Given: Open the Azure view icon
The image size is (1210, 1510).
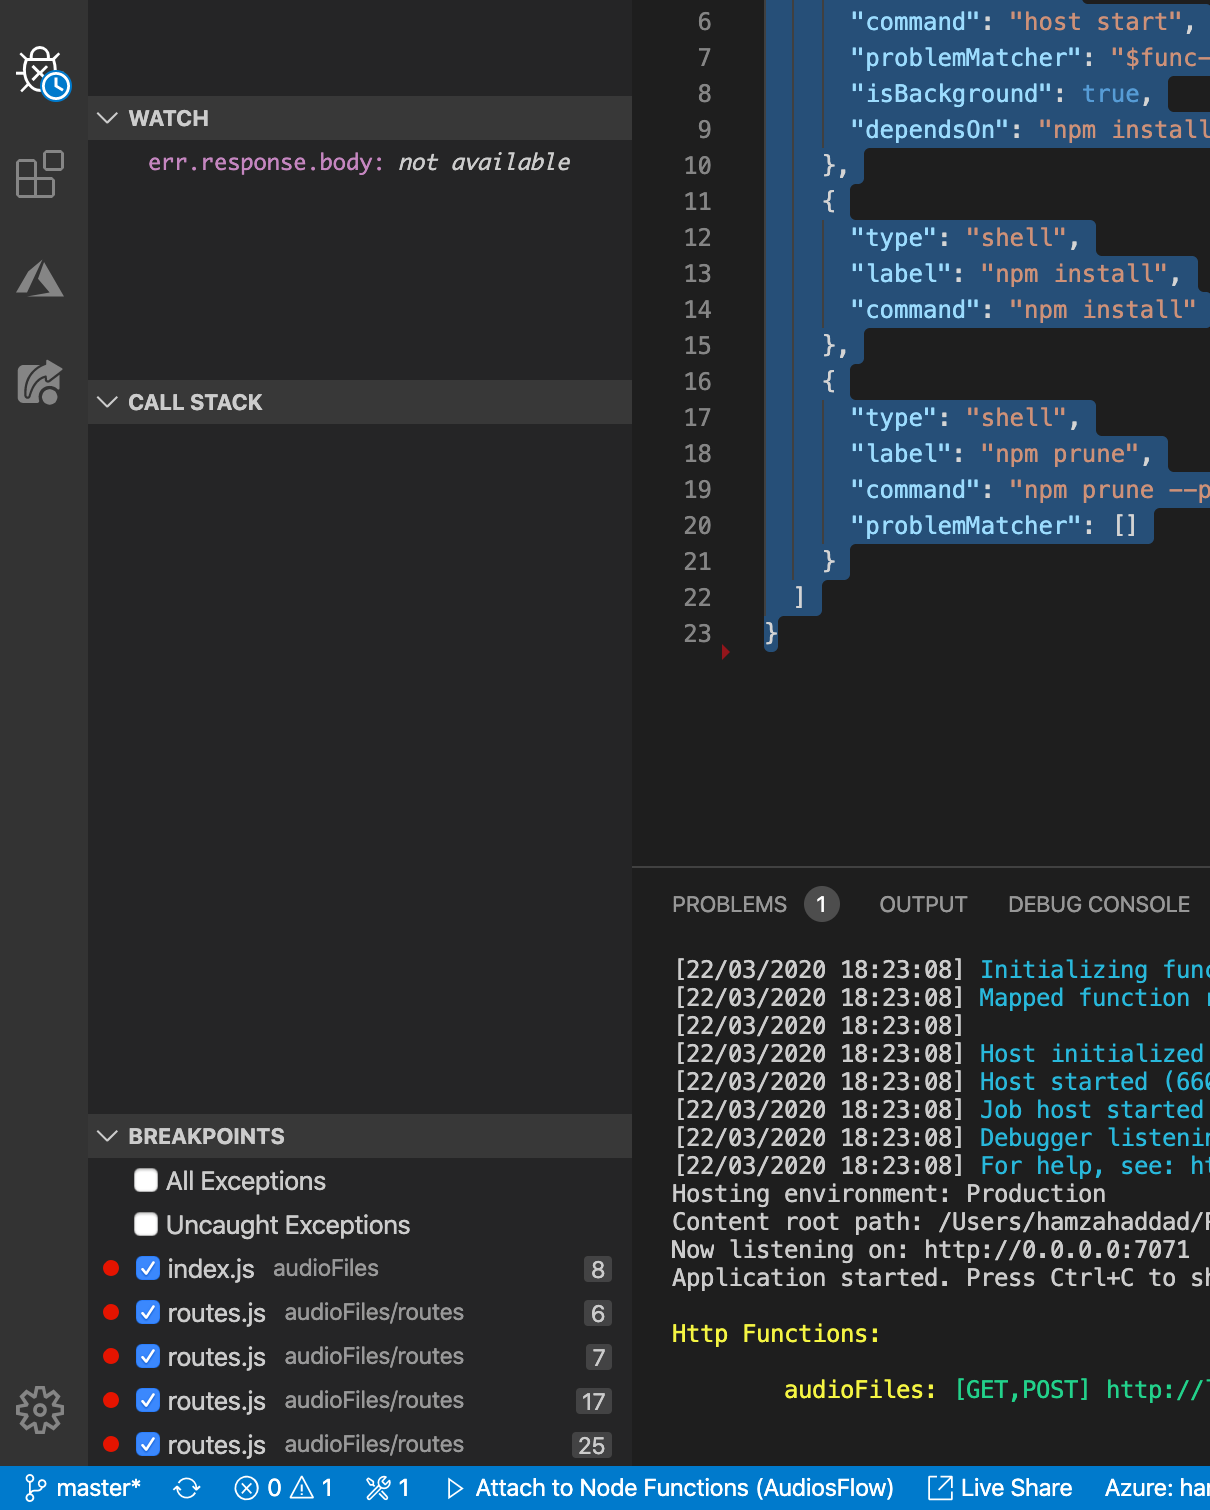Looking at the screenshot, I should 40,279.
